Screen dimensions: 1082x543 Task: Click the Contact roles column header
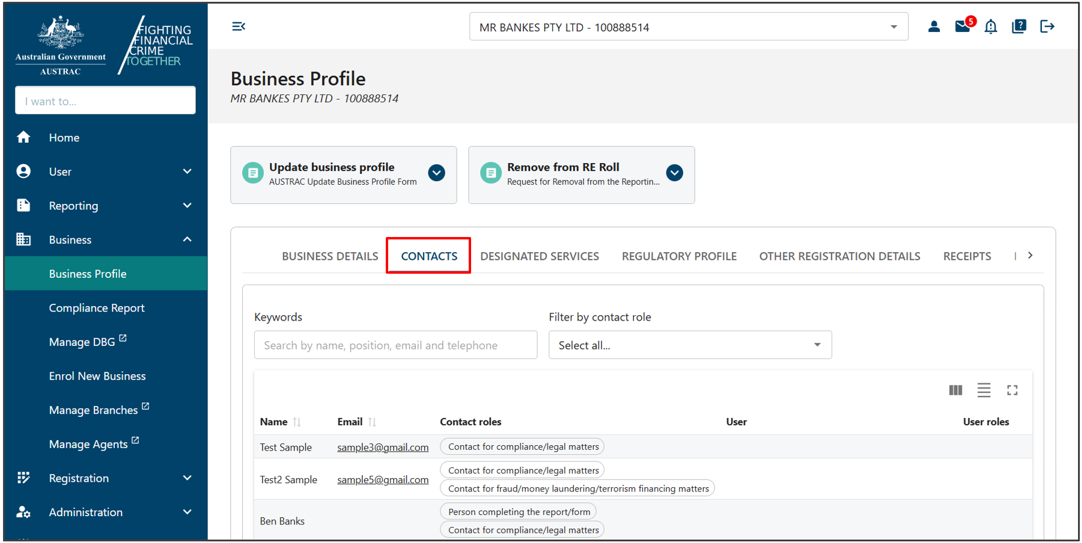[x=471, y=422]
